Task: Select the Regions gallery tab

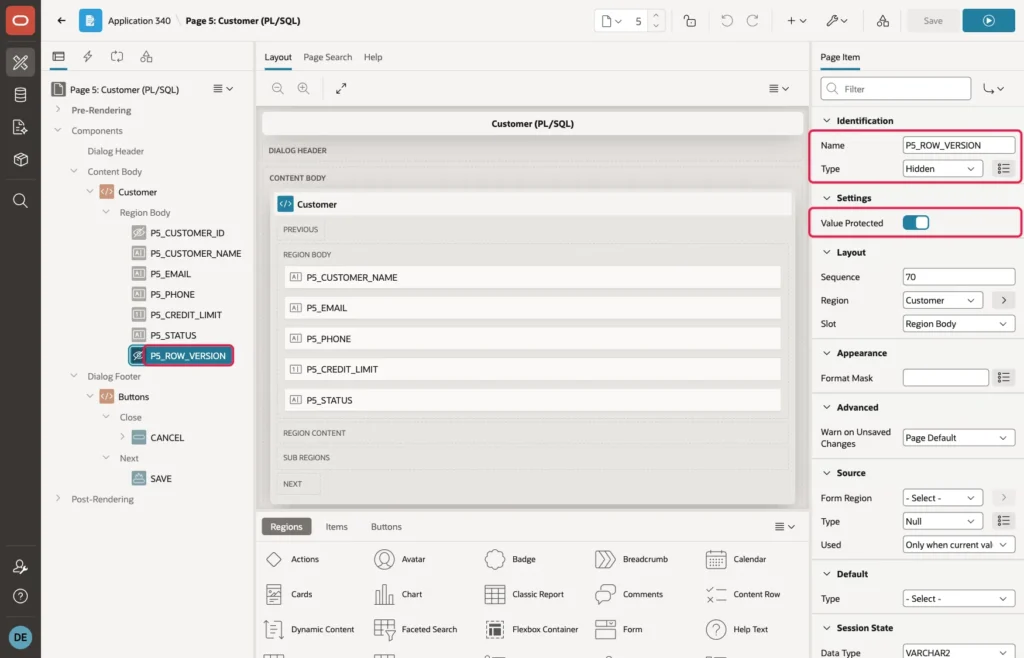Action: point(286,527)
